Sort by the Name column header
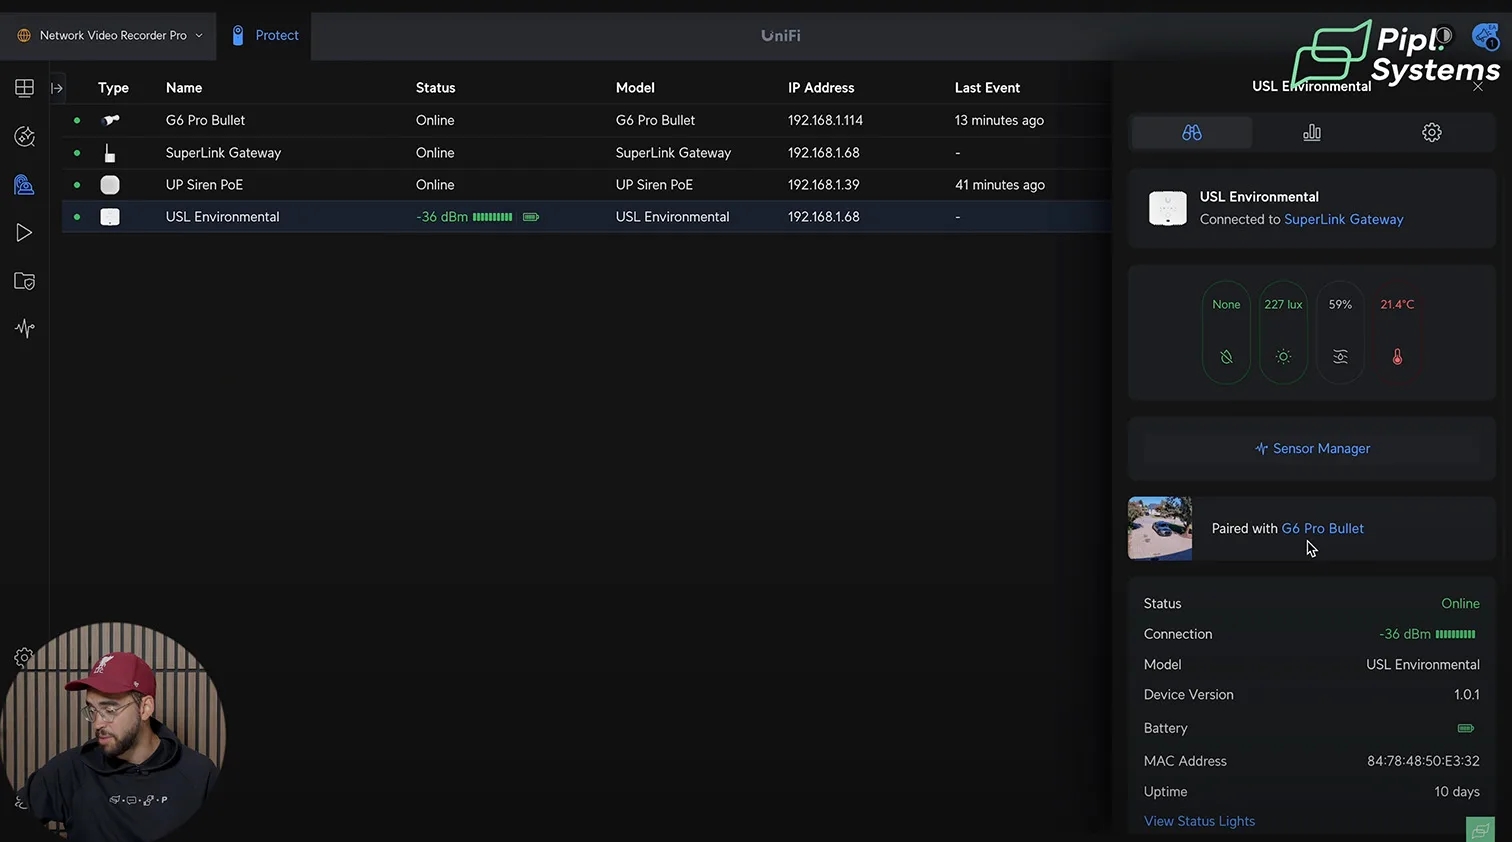The height and width of the screenshot is (842, 1512). tap(184, 88)
